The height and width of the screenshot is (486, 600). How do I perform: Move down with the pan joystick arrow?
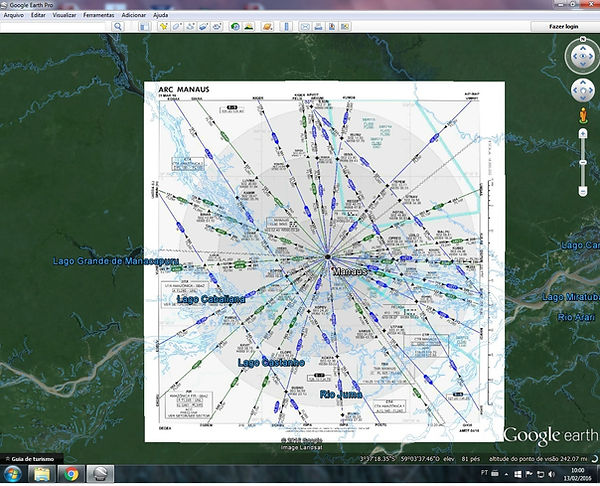click(583, 99)
